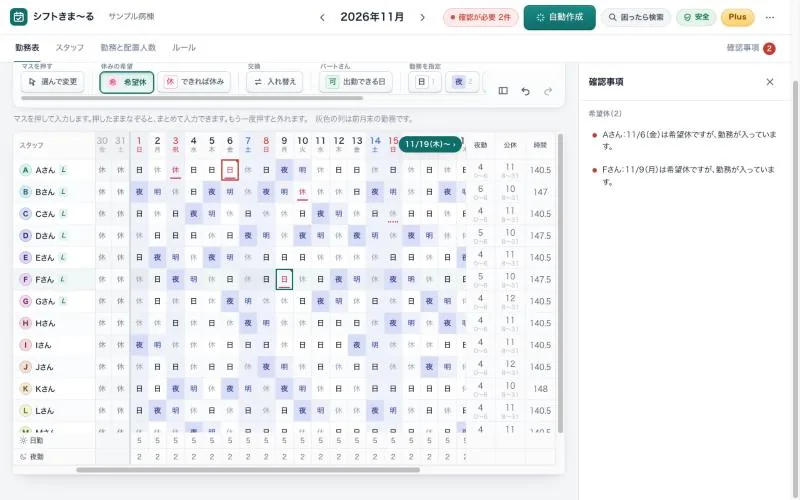800x500 pixels.
Task: Click the 自動作成 button
Action: tap(559, 17)
